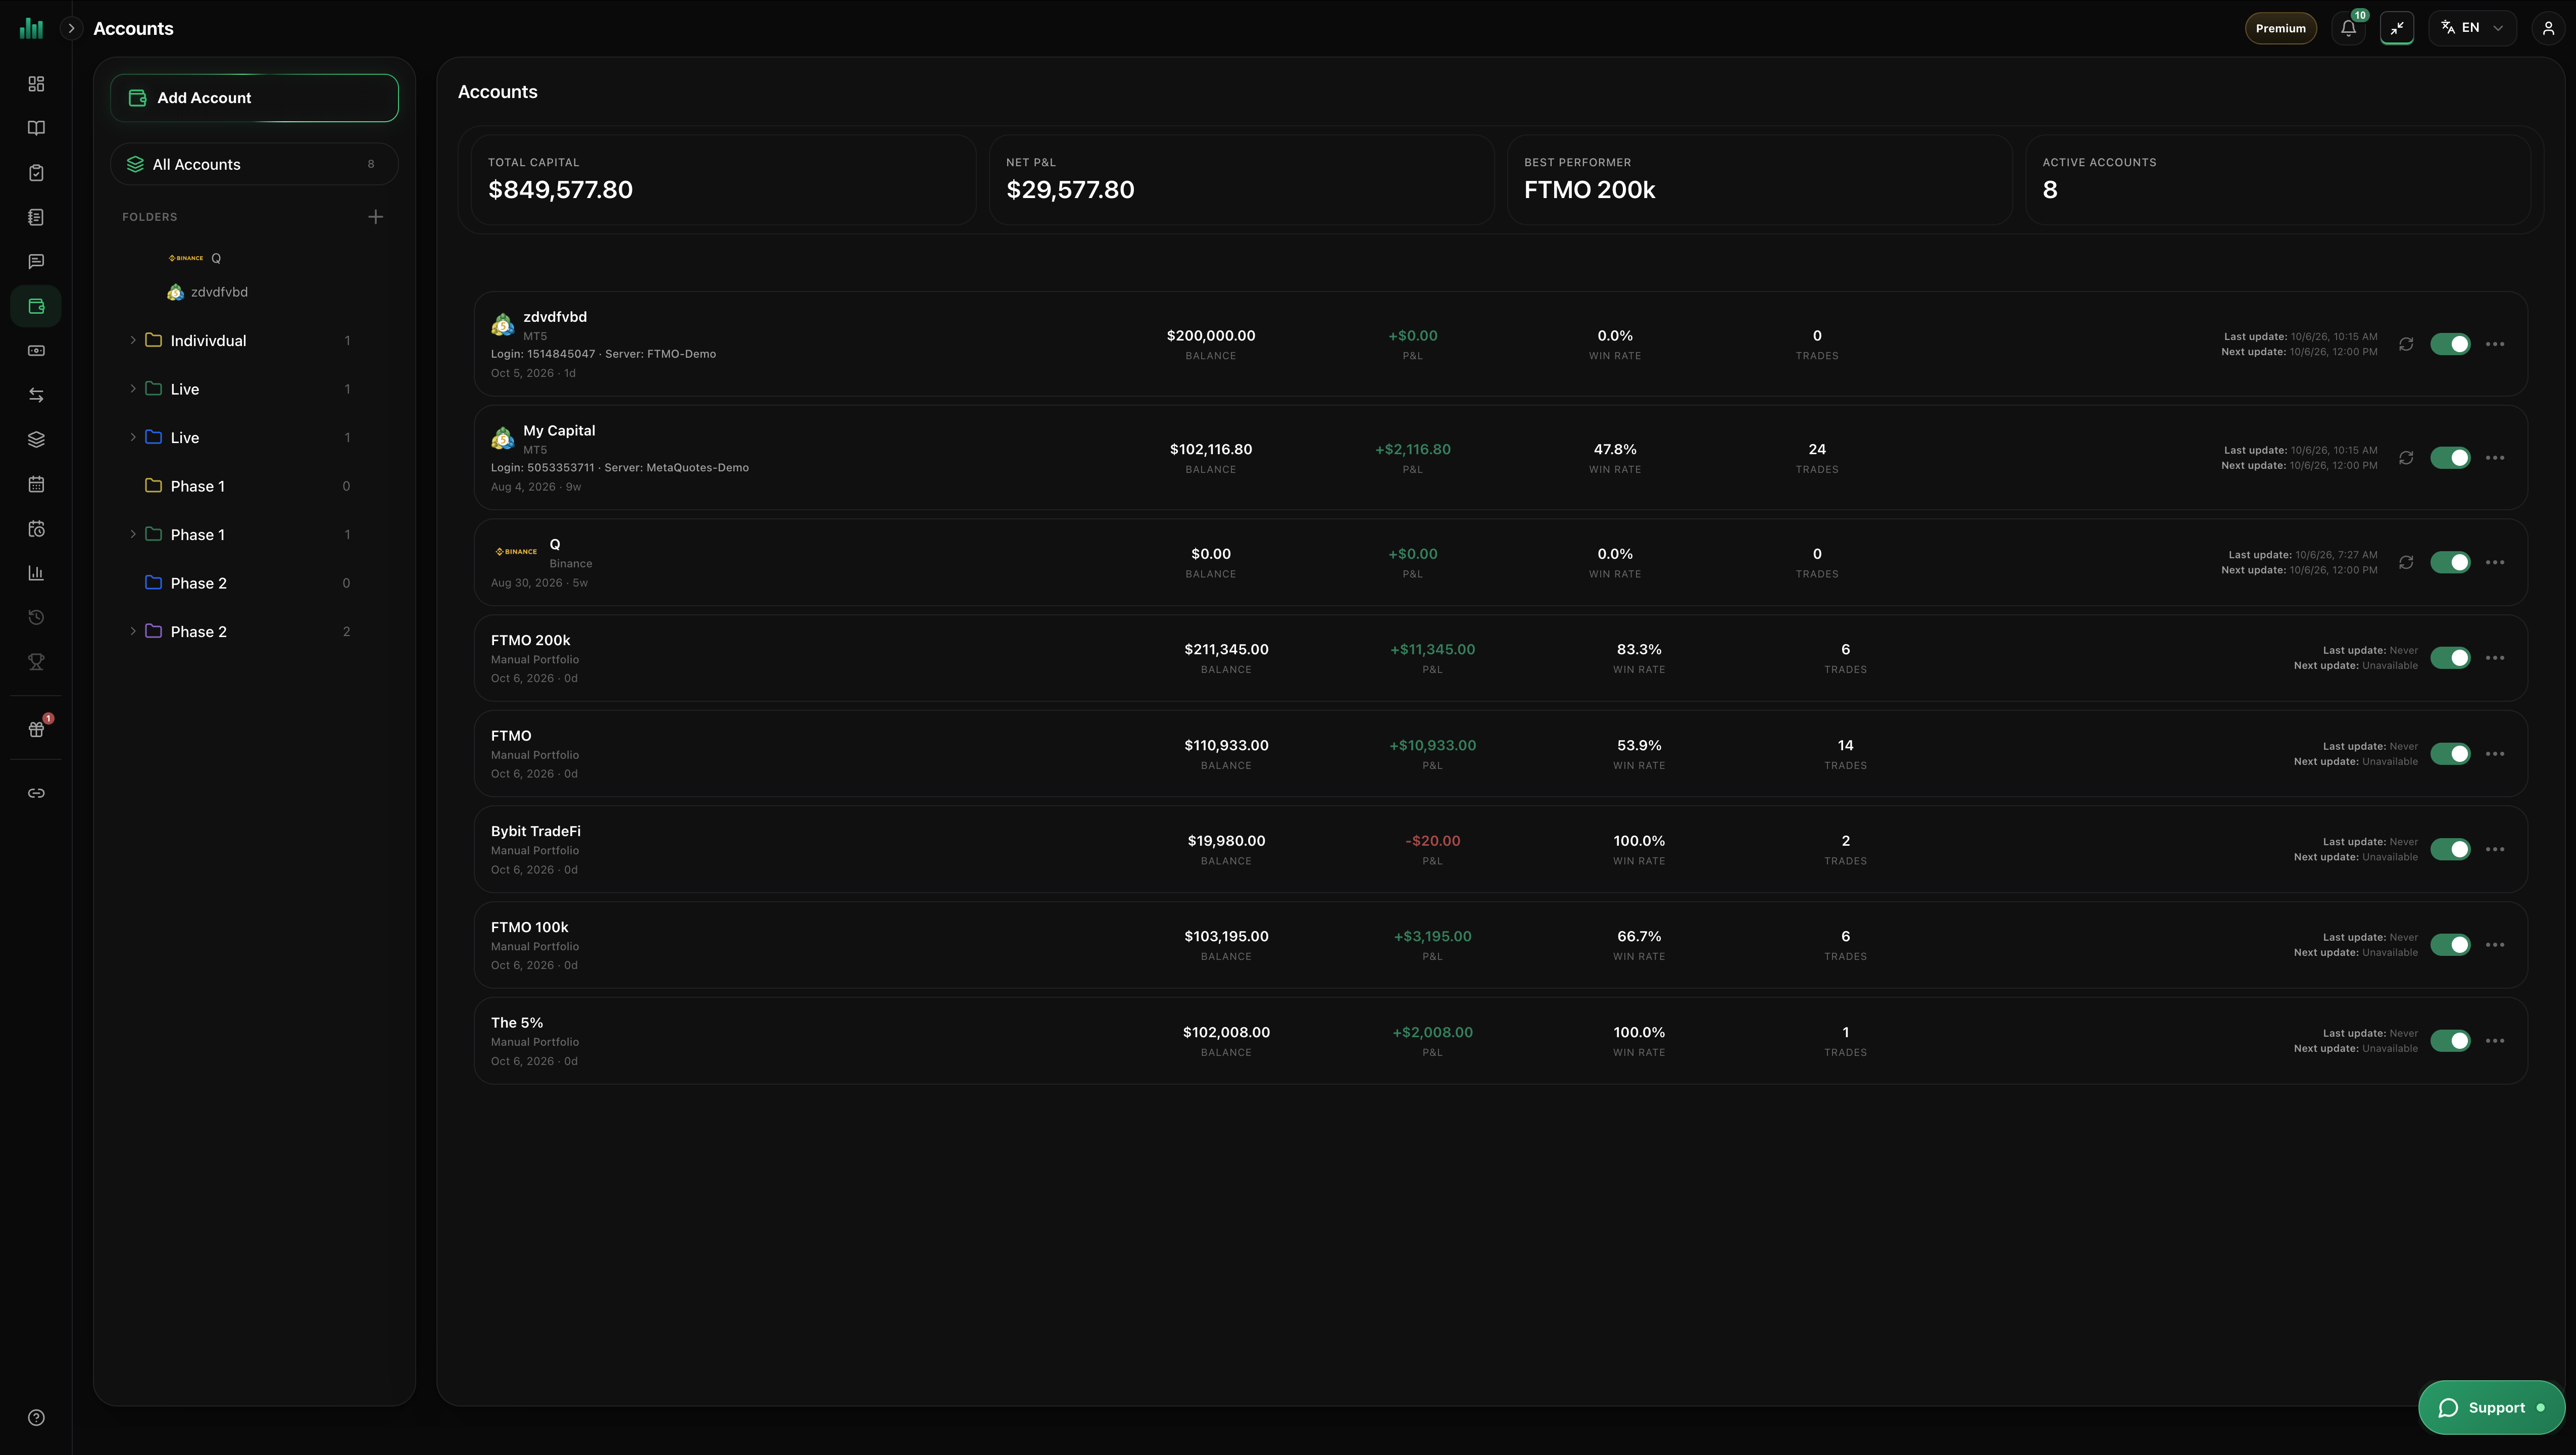Select the zdvdfvbd account under Folders

click(x=208, y=292)
